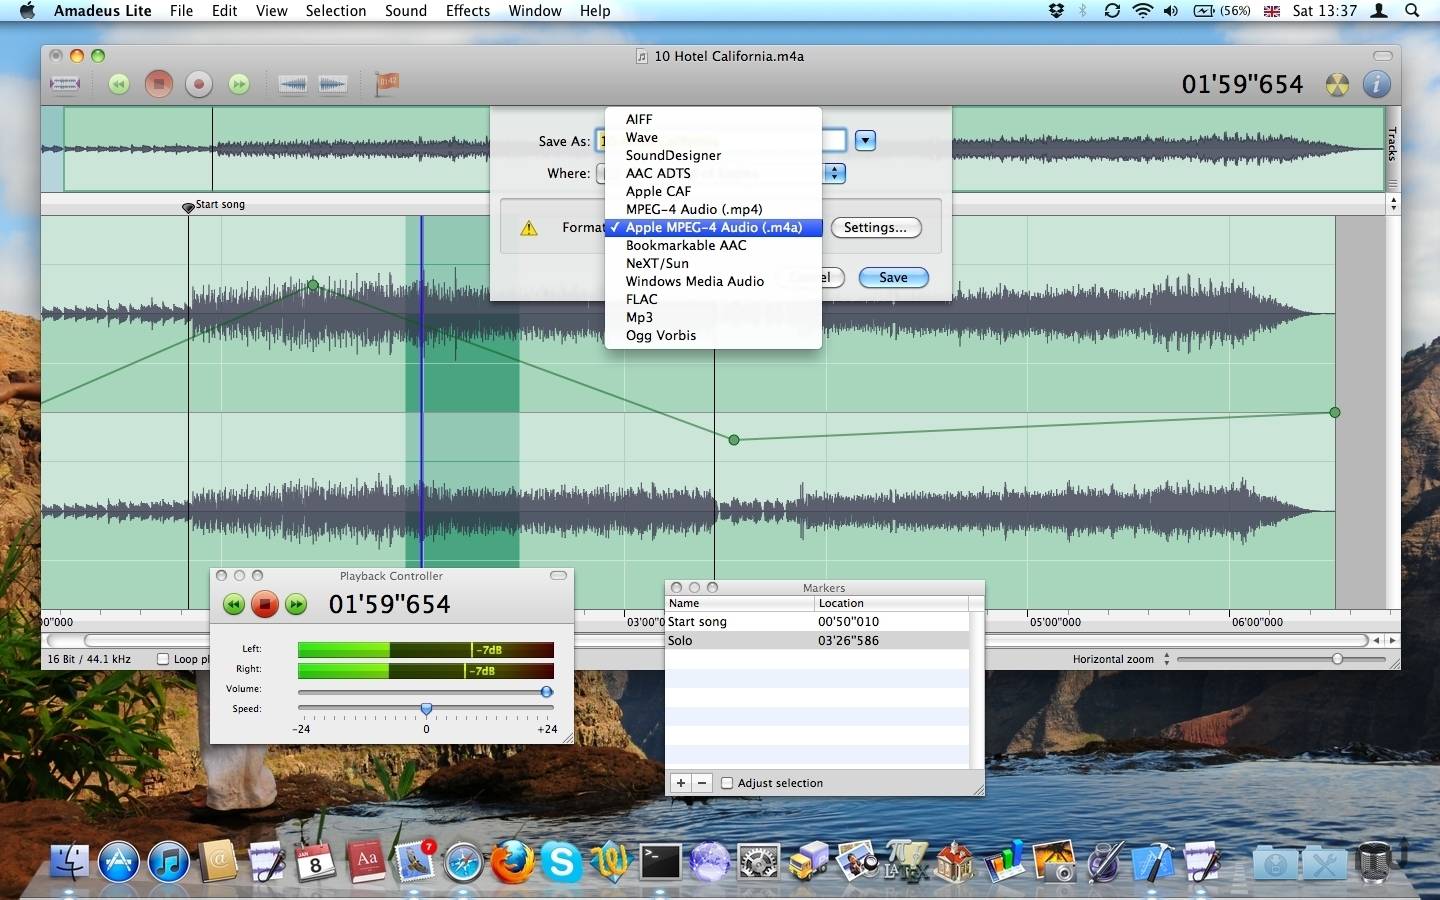Open the Selection menu in menu bar
The height and width of the screenshot is (900, 1440).
(335, 11)
